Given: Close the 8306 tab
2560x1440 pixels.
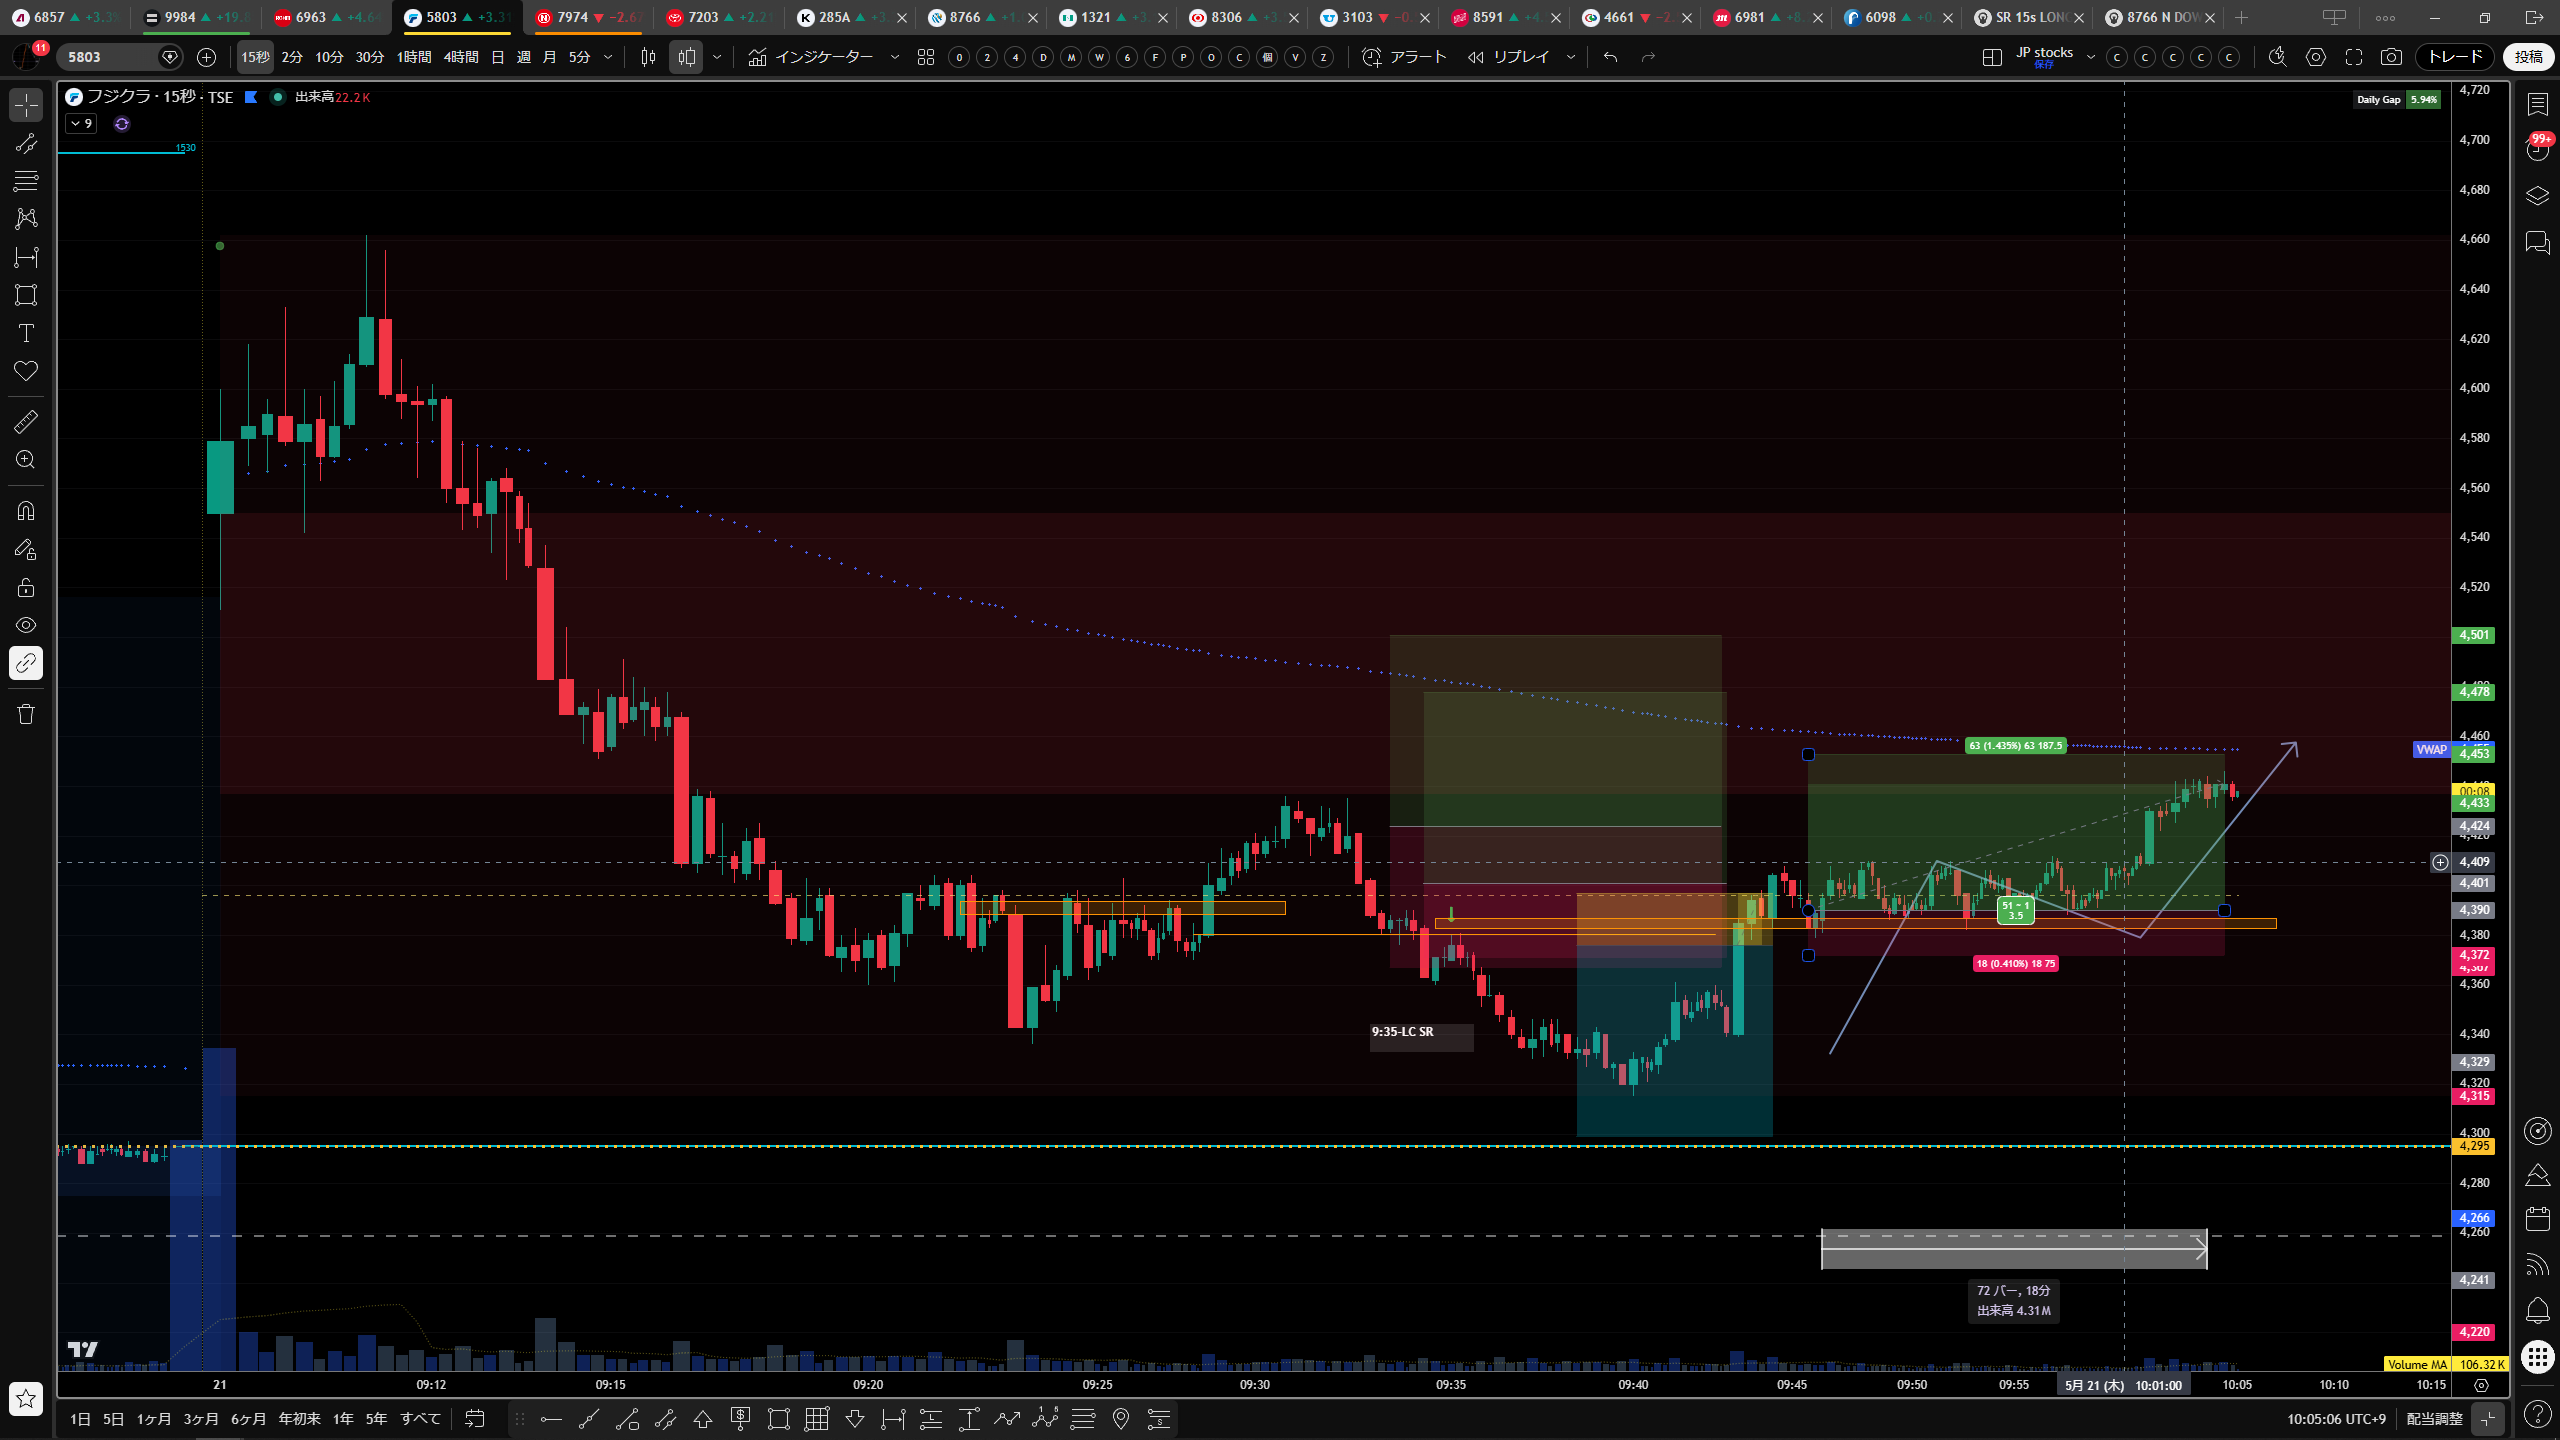Looking at the screenshot, I should pos(1295,18).
